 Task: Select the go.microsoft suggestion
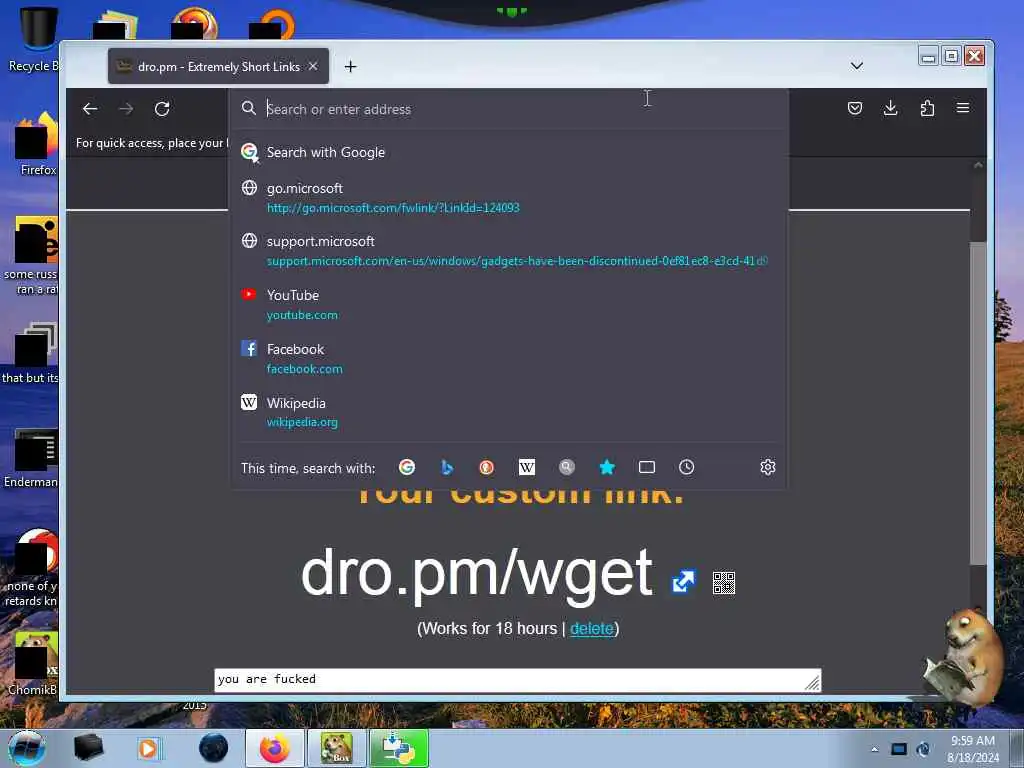tap(508, 197)
